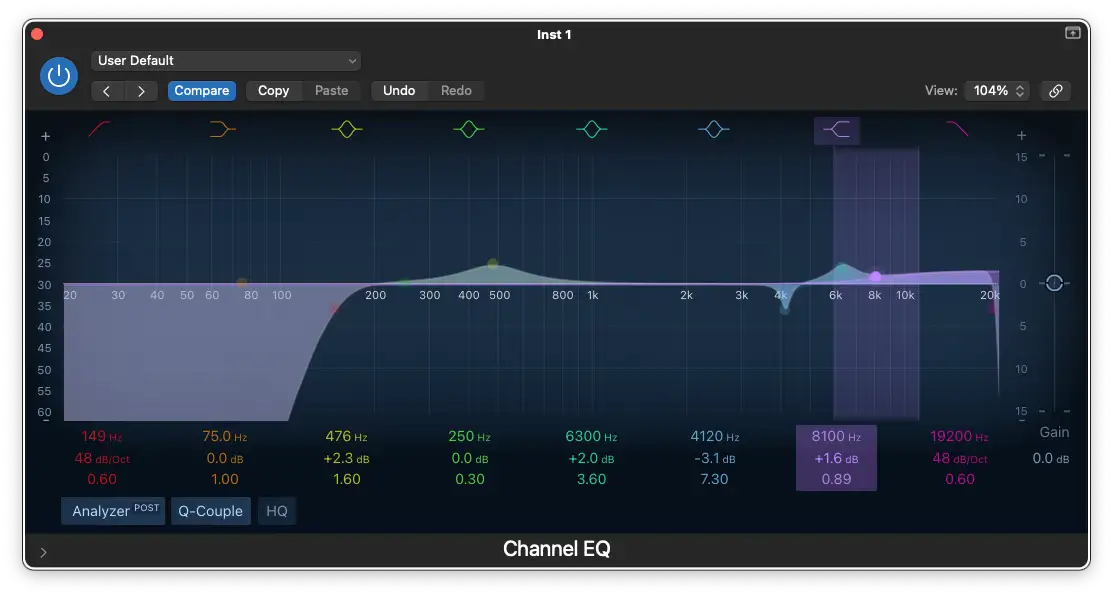Bypass the plugin with the power button
The image size is (1113, 597).
[59, 76]
